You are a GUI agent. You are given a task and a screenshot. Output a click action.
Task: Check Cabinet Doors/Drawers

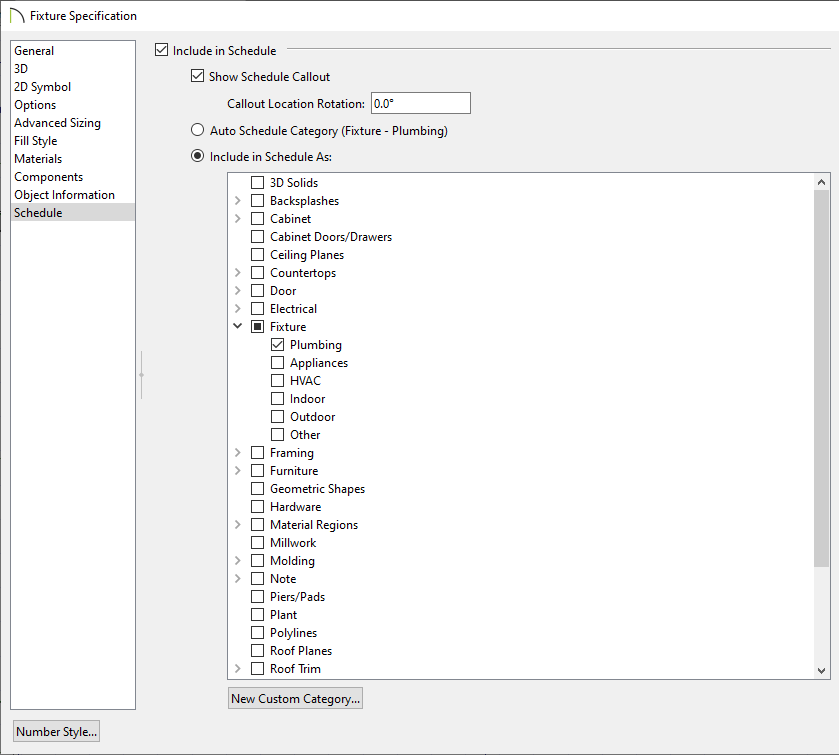257,237
